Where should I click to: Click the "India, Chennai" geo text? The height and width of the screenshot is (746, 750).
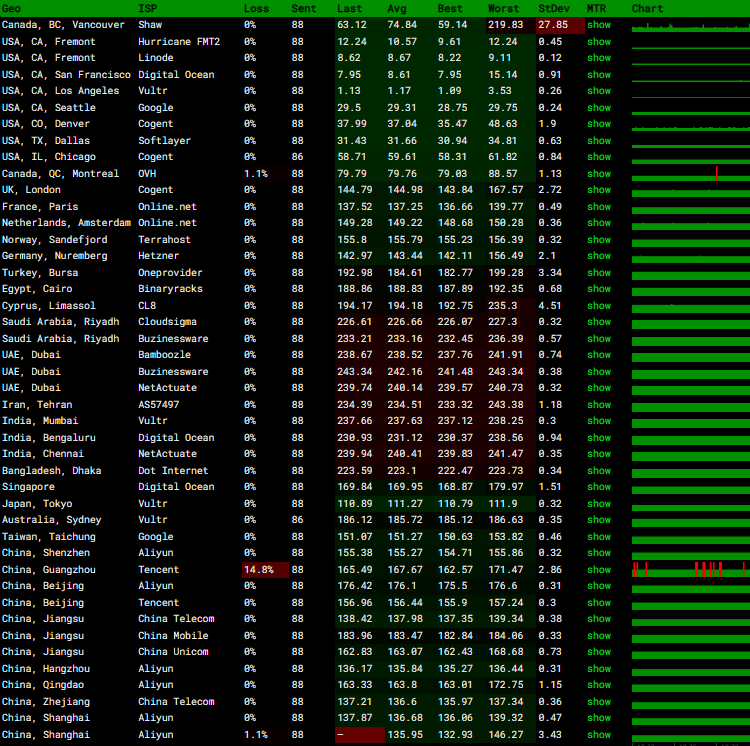43,454
